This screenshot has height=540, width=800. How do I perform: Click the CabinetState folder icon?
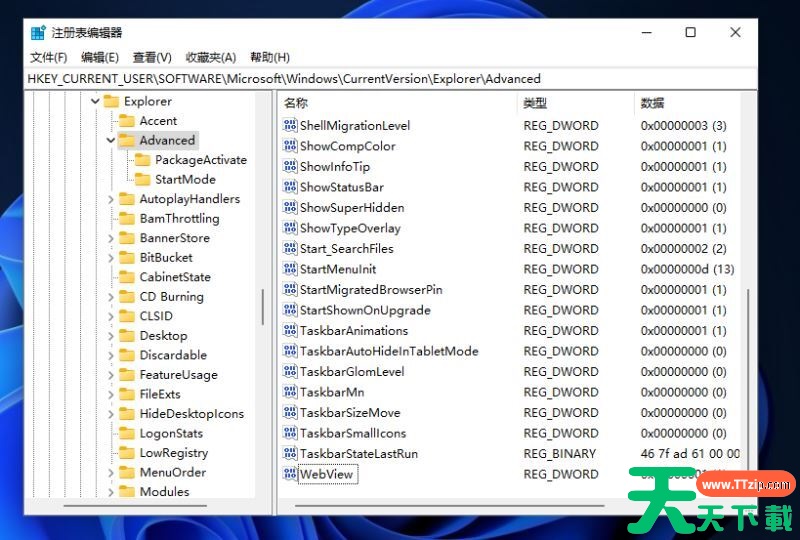[x=127, y=277]
